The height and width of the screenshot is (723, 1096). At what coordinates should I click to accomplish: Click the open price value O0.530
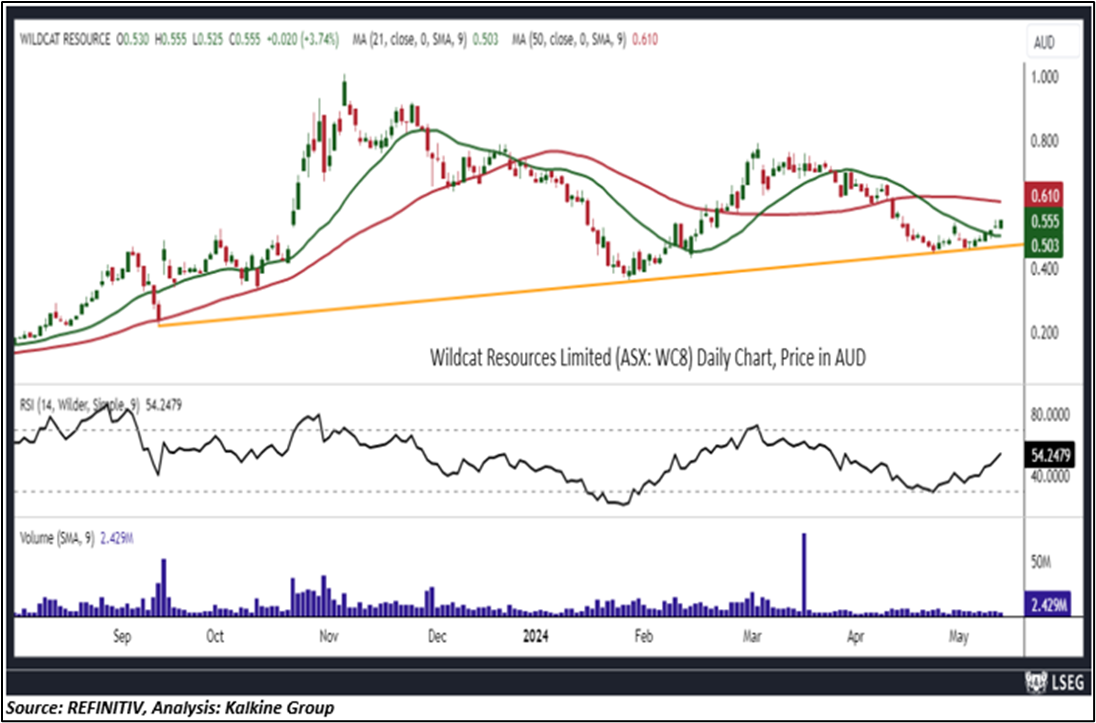click(131, 41)
